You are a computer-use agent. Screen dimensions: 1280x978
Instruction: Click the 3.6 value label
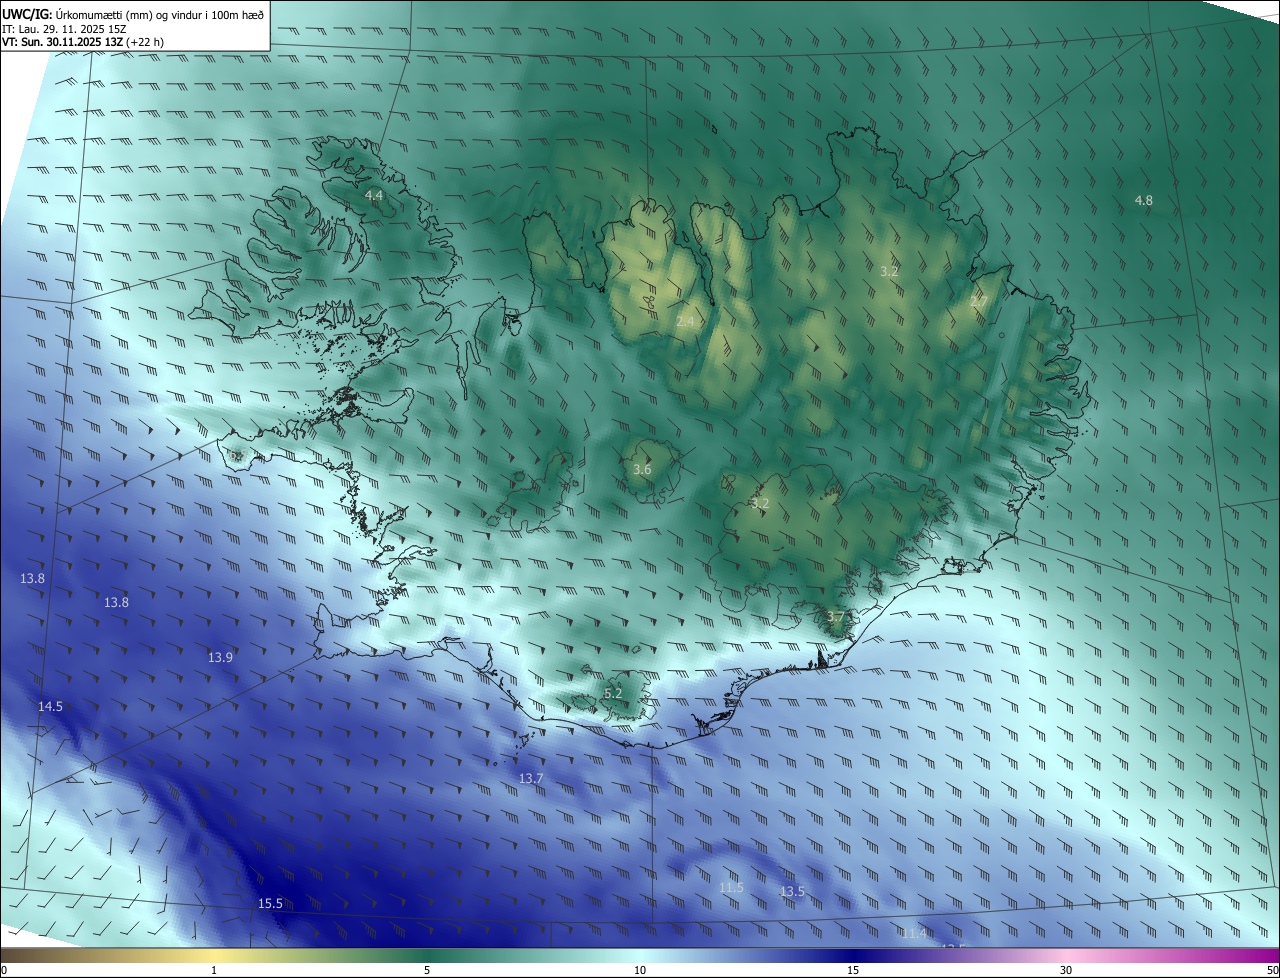[642, 470]
